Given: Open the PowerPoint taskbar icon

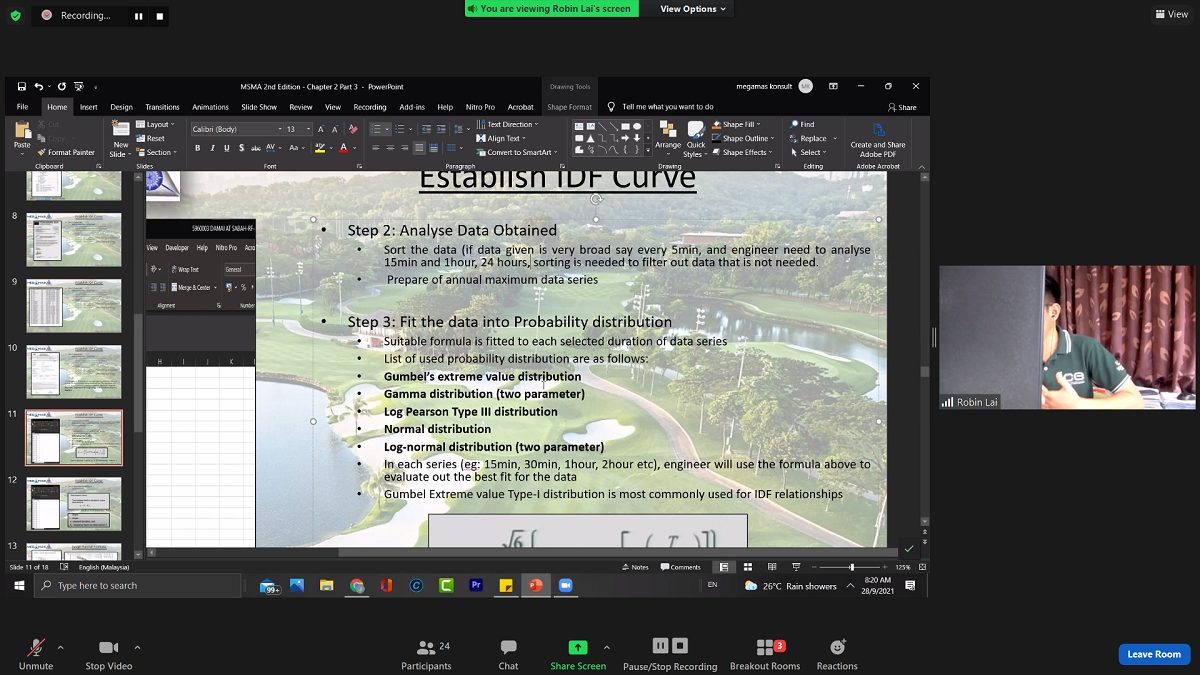Looking at the screenshot, I should point(536,585).
